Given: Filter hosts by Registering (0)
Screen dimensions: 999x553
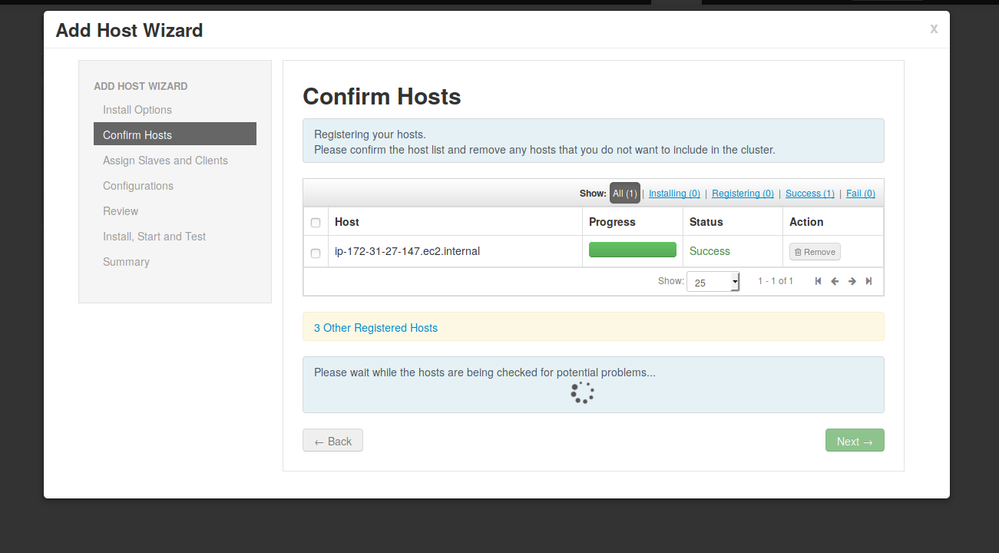Looking at the screenshot, I should point(742,194).
